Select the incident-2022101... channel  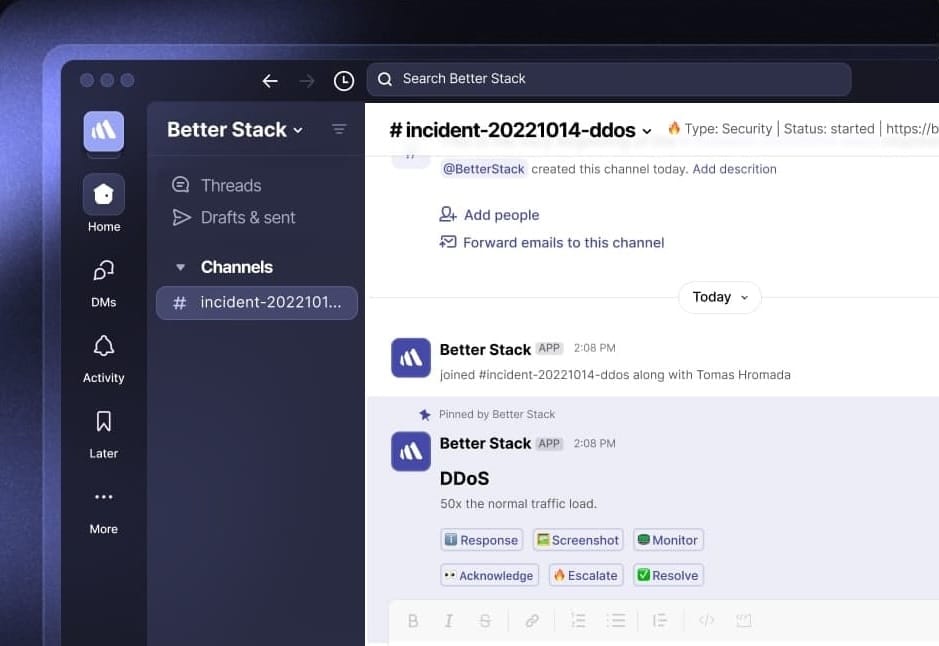pyautogui.click(x=257, y=303)
